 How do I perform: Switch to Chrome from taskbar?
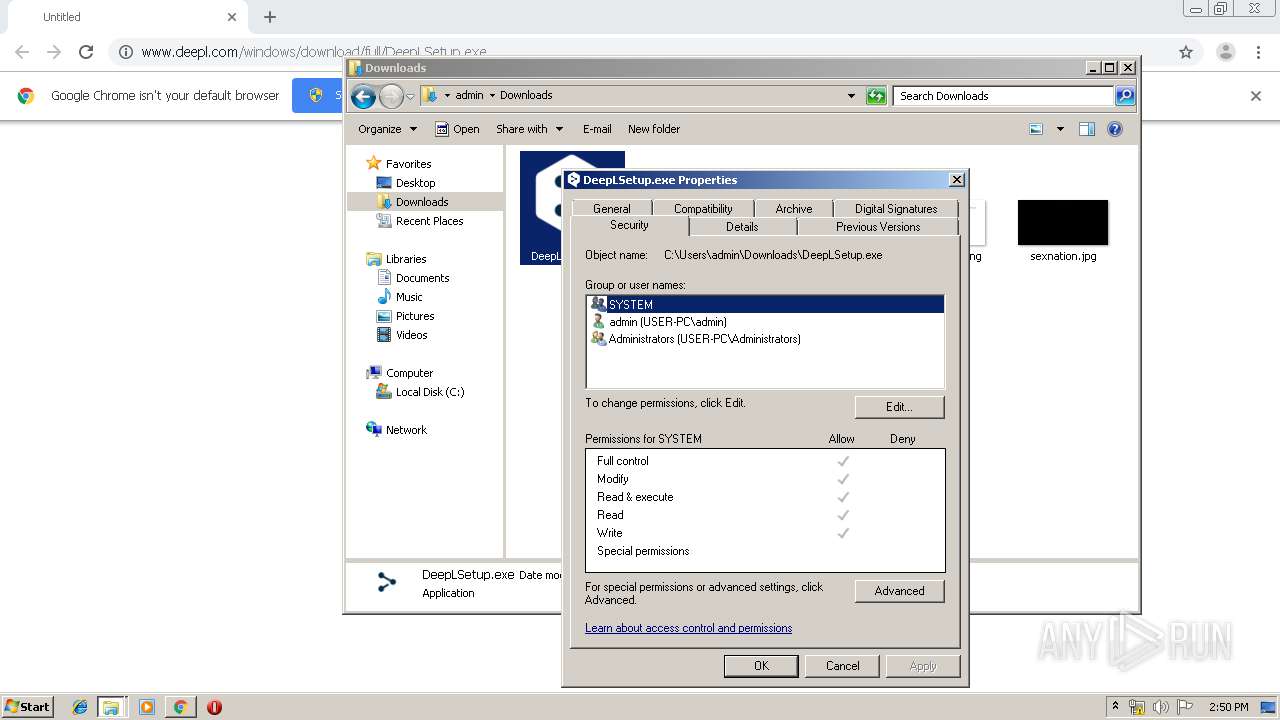(180, 707)
